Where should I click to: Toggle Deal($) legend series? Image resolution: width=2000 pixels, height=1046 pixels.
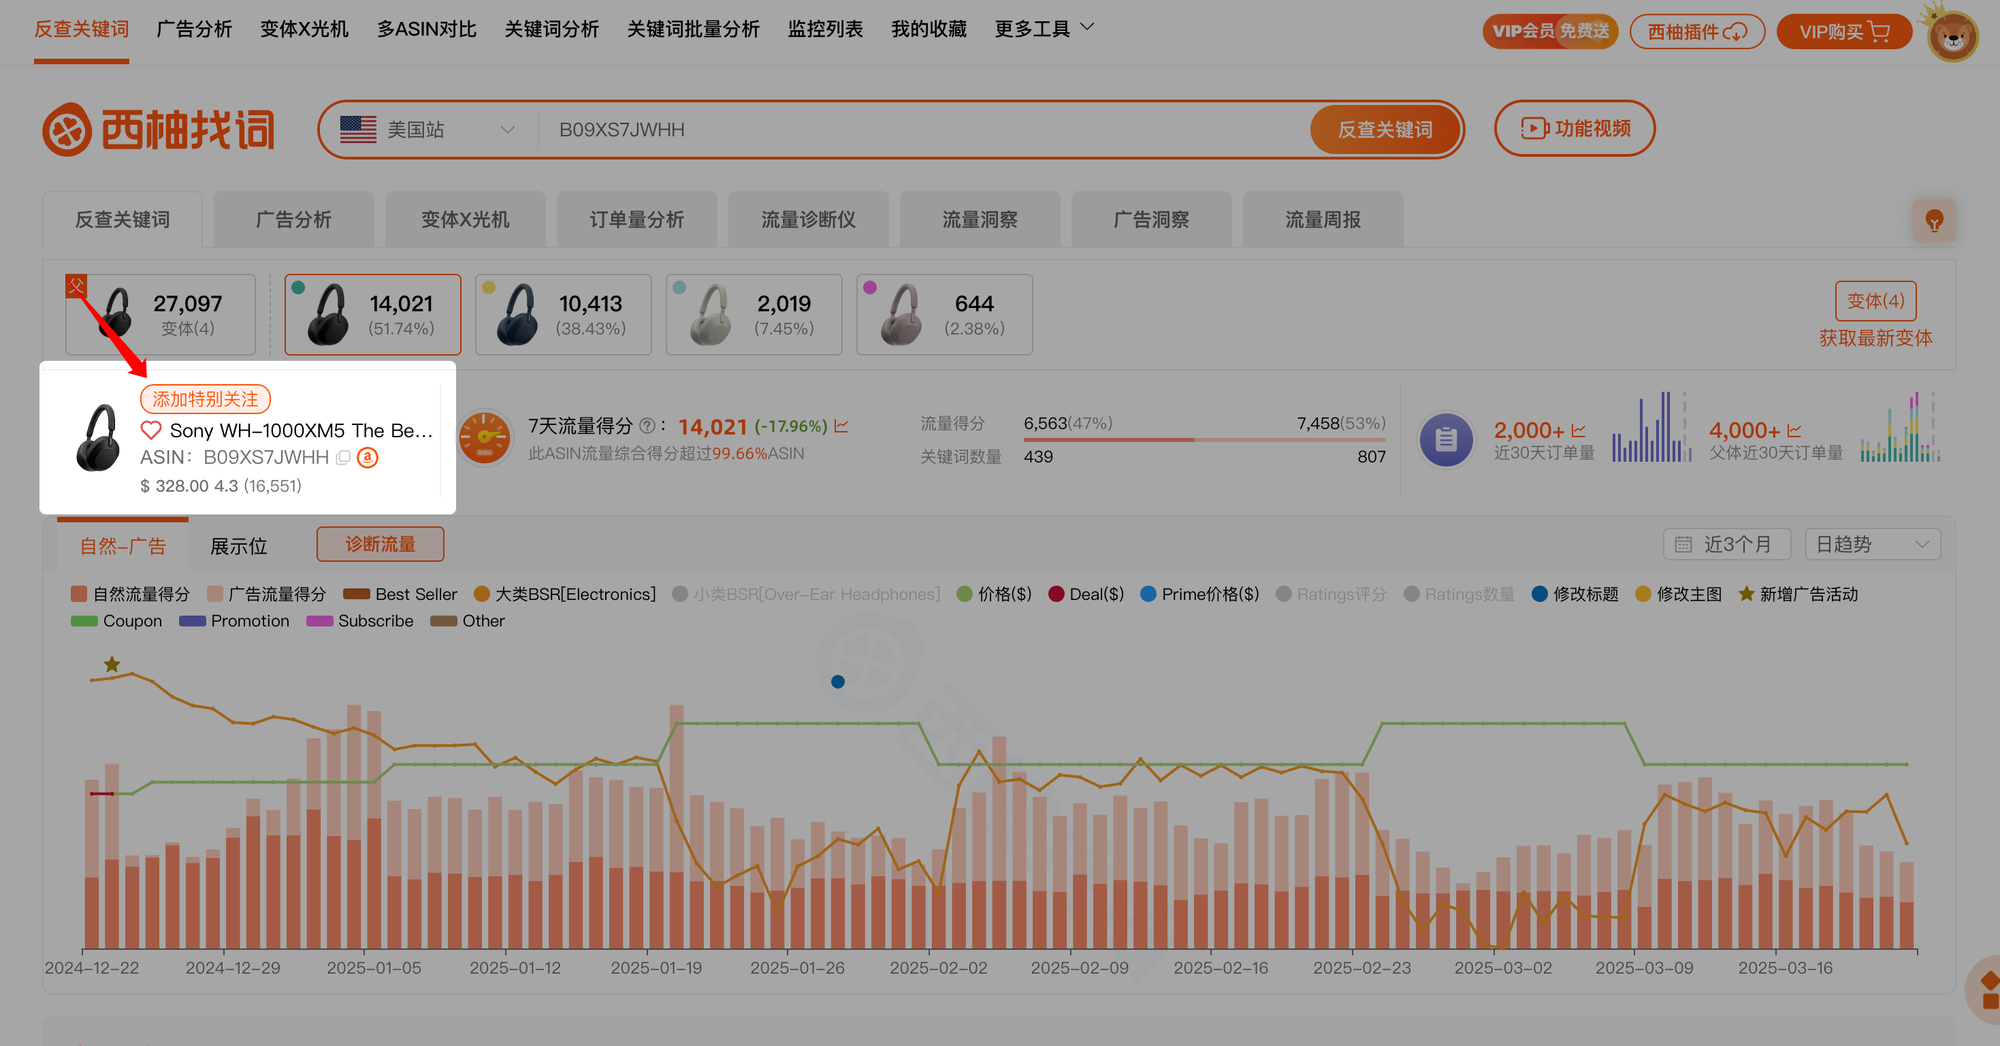1086,594
